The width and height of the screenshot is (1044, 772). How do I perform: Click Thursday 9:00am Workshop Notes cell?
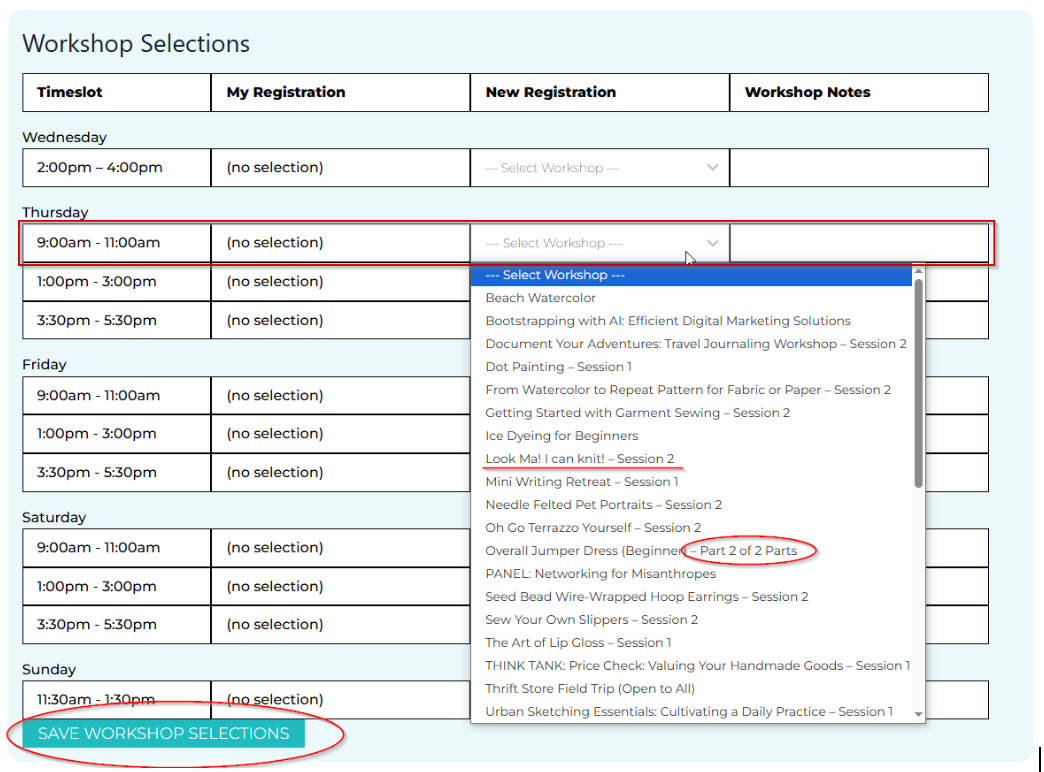[859, 243]
